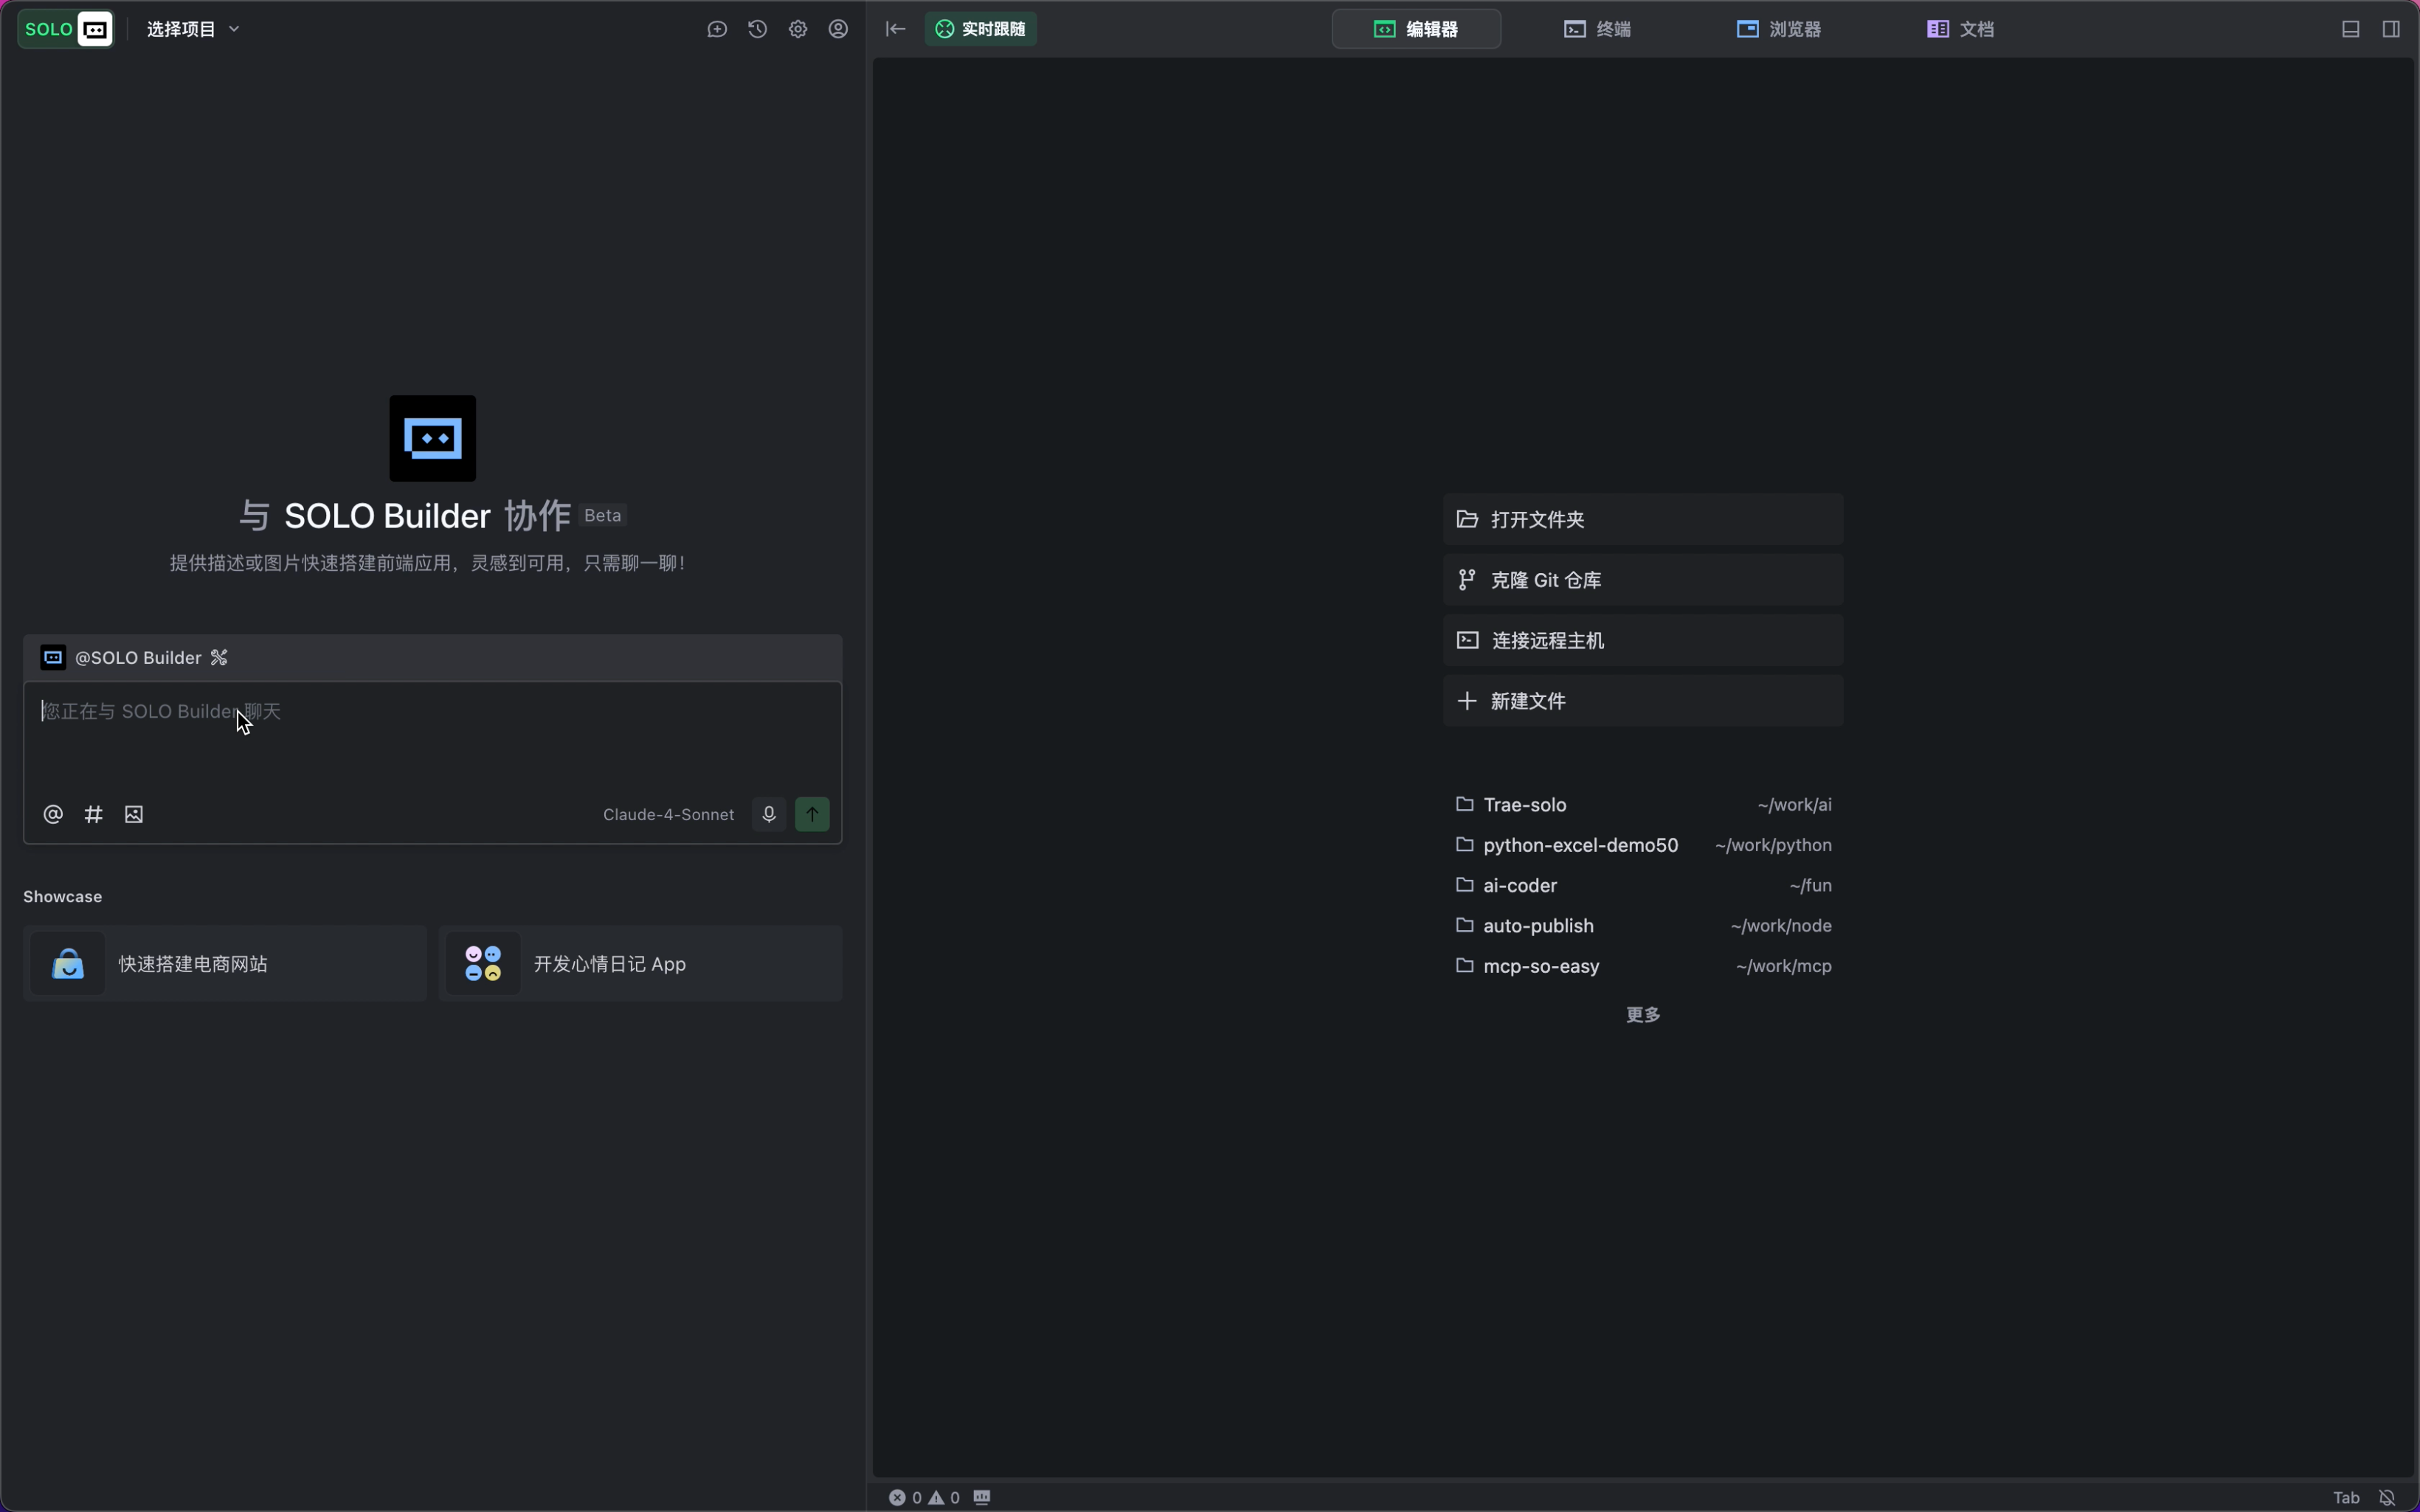Click the folder icon beside Trae-solo
This screenshot has width=2420, height=1512.
pos(1465,804)
